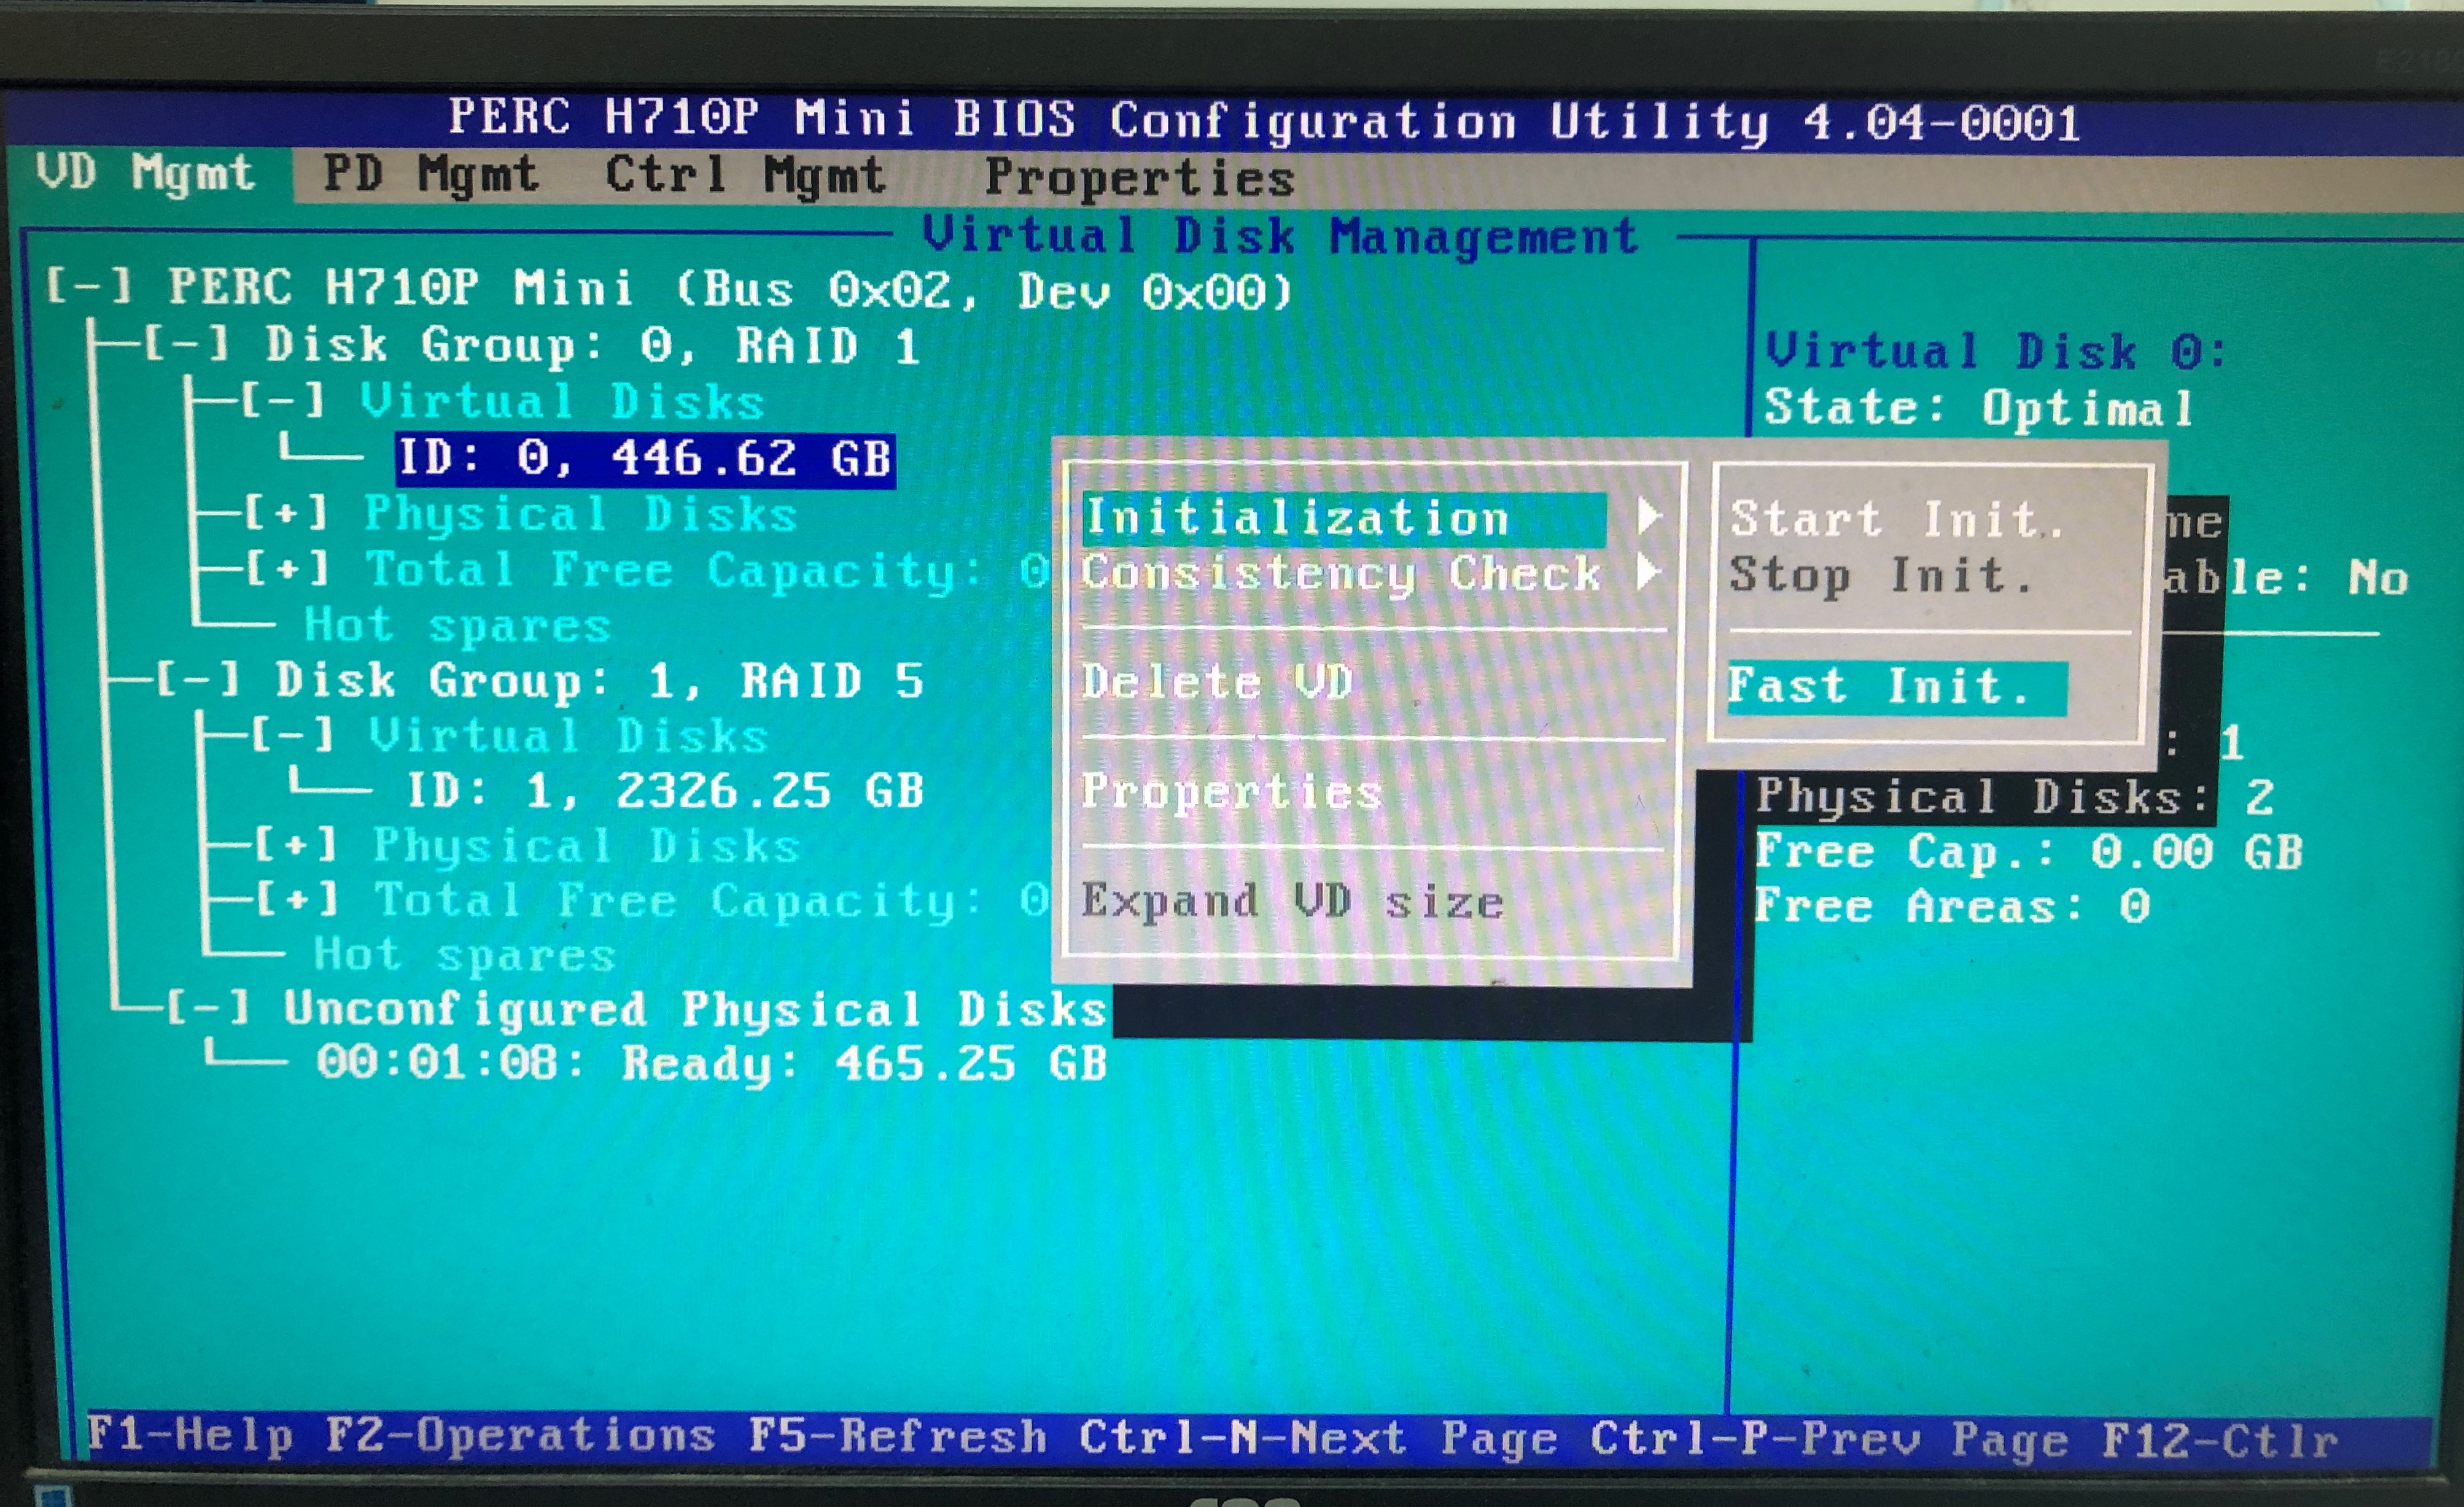Collapse Disk Group 0 RAID 1
This screenshot has height=1507, width=2464.
(x=186, y=343)
